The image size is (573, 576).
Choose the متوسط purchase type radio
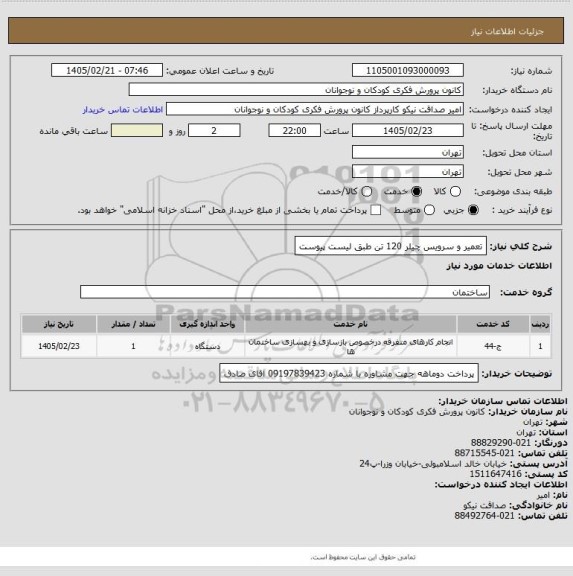(429, 210)
